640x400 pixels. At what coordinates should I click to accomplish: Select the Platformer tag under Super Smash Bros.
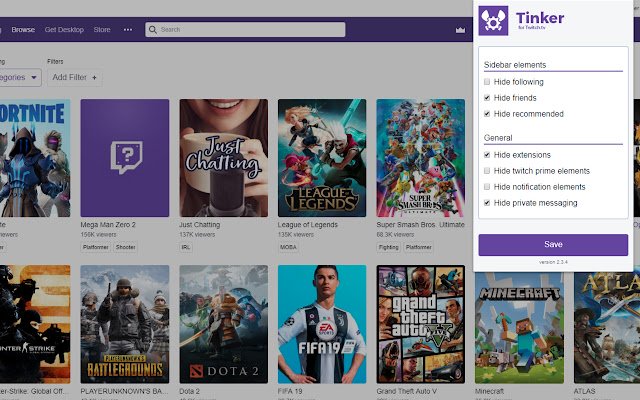click(419, 247)
